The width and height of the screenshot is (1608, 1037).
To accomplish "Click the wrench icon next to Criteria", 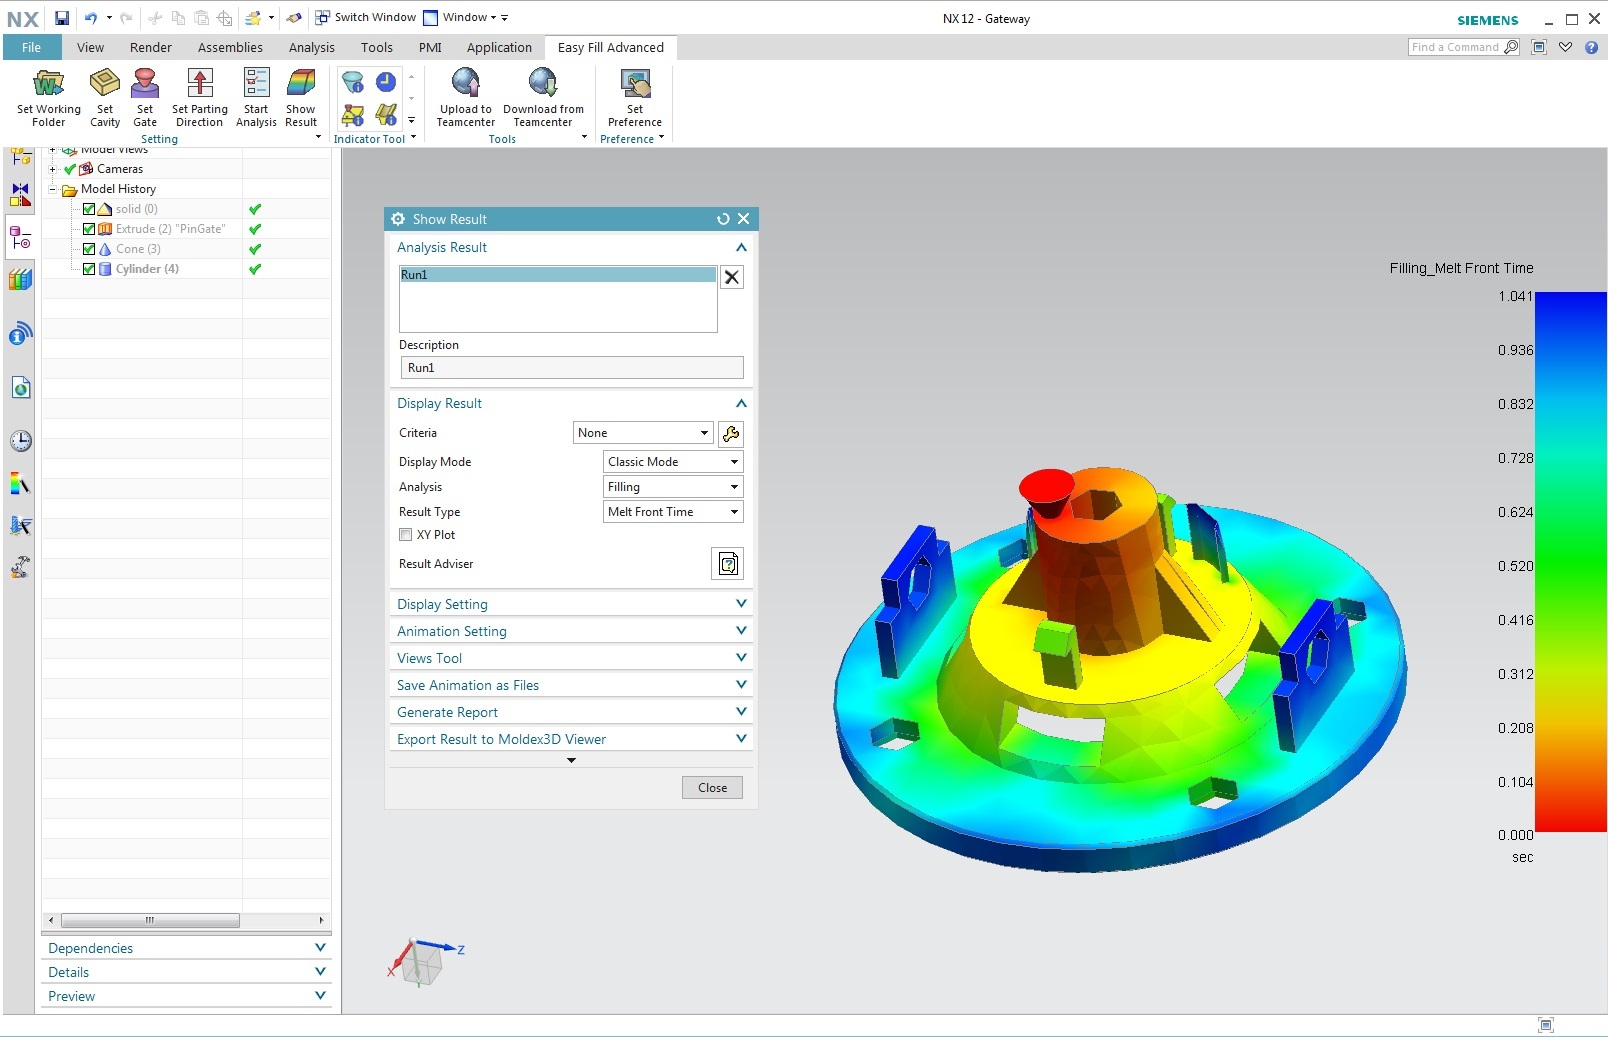I will click(x=731, y=433).
